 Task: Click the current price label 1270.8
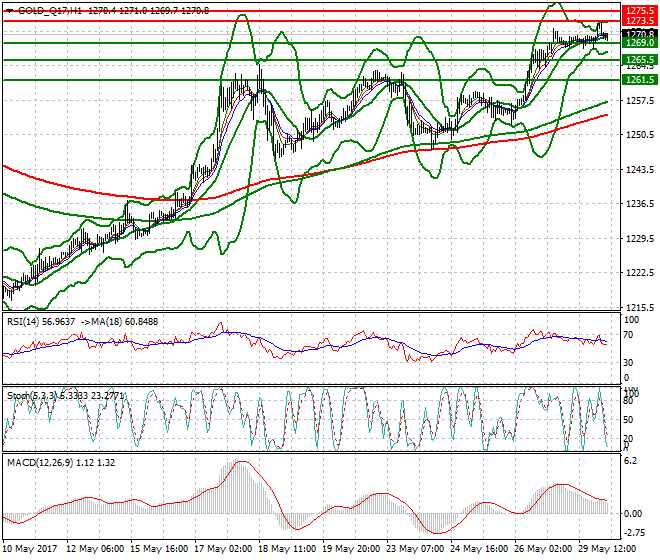[x=639, y=33]
